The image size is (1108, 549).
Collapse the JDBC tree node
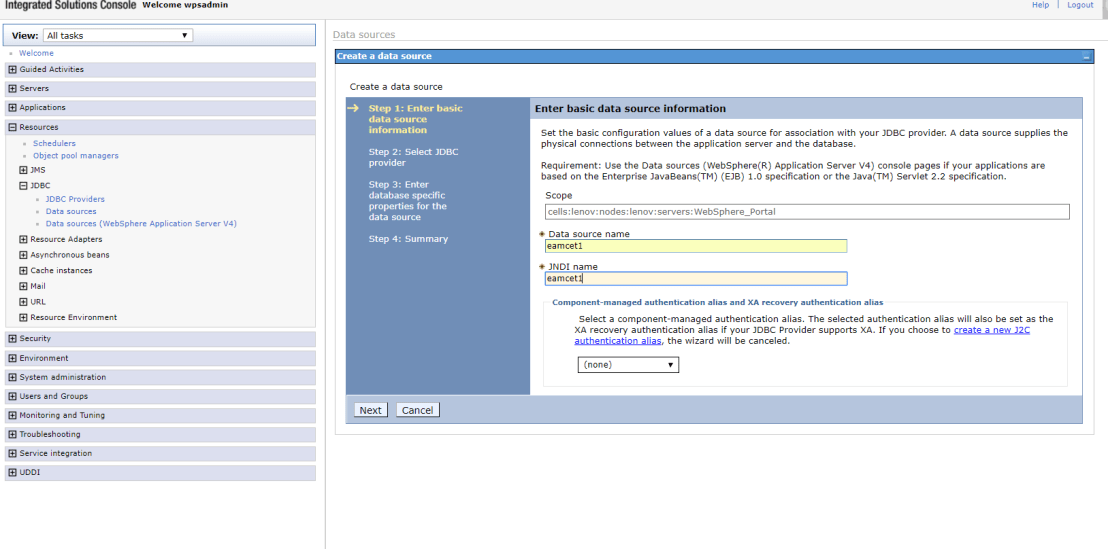click(x=24, y=186)
